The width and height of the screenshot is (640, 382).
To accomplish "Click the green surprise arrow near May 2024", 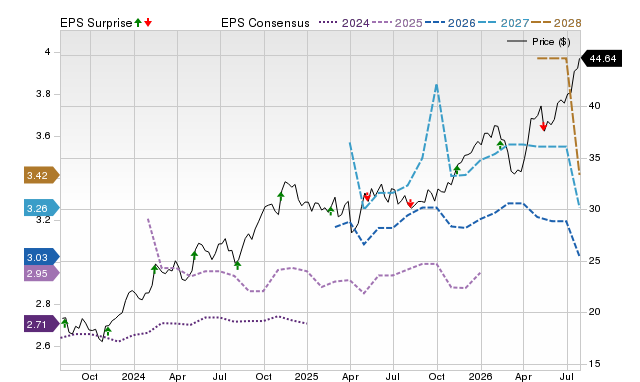I will click(194, 255).
